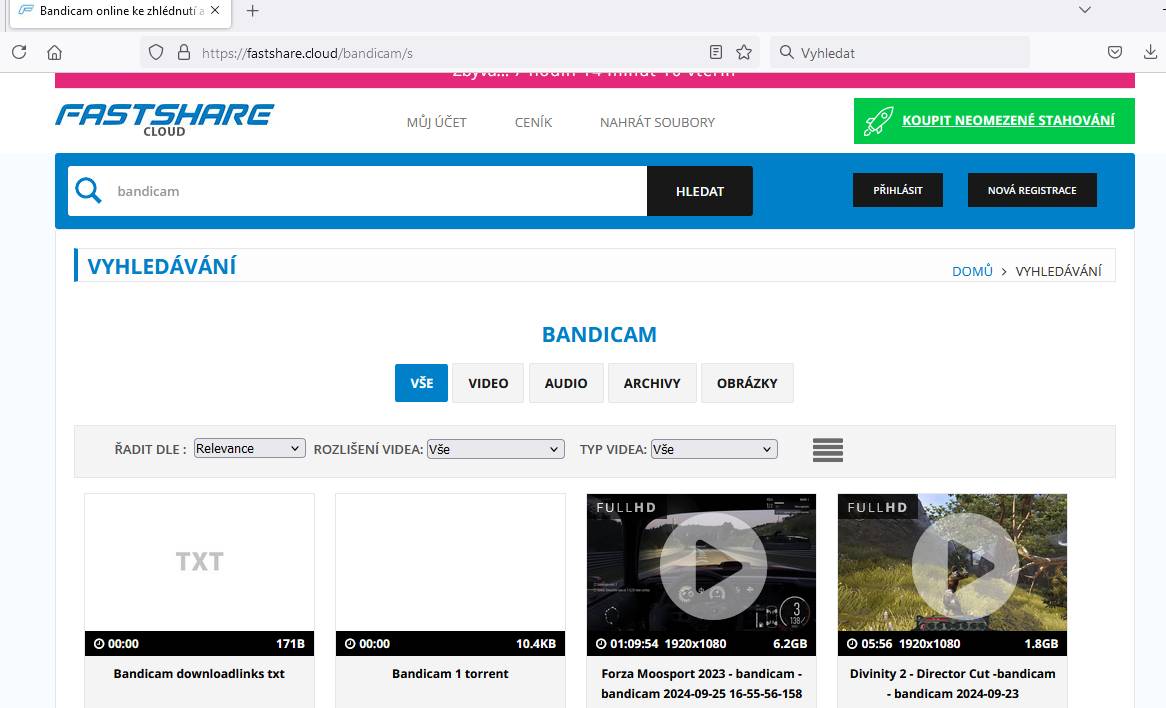
Task: Save page to Pocket icon
Action: (x=1115, y=52)
